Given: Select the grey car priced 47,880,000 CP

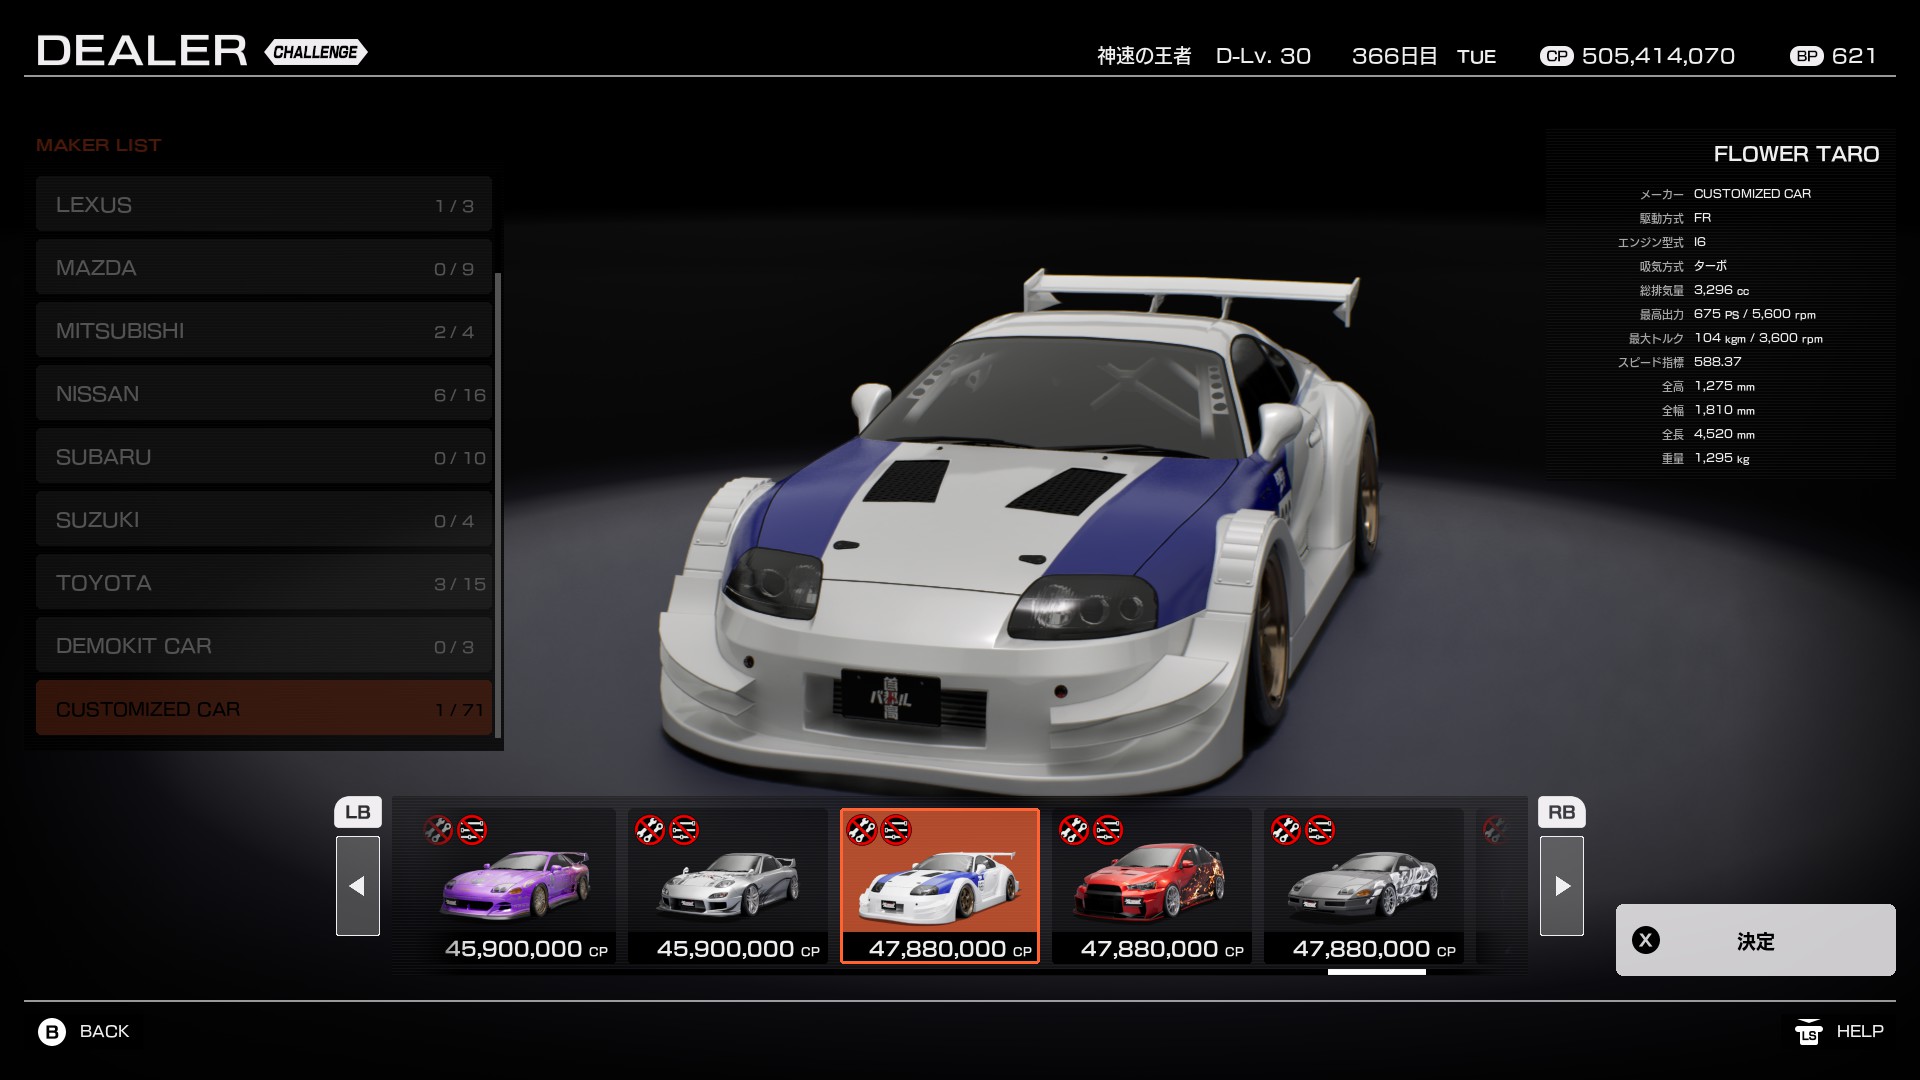Looking at the screenshot, I should pyautogui.click(x=1364, y=886).
